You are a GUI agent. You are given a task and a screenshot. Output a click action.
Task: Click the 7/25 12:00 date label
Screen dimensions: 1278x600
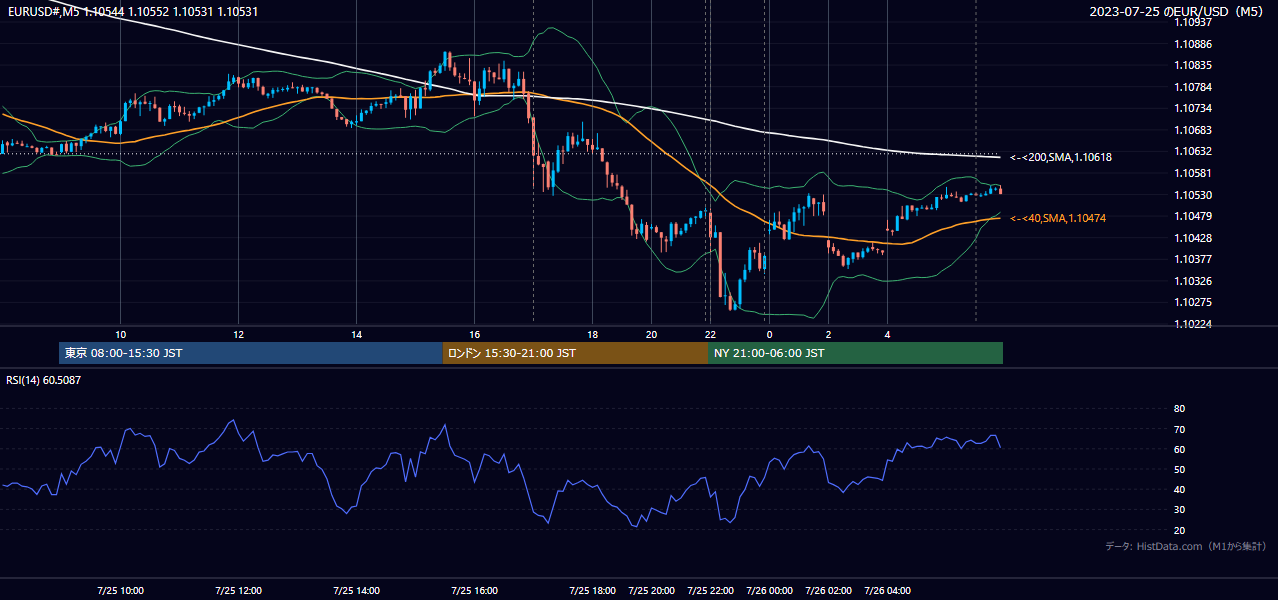coord(238,590)
